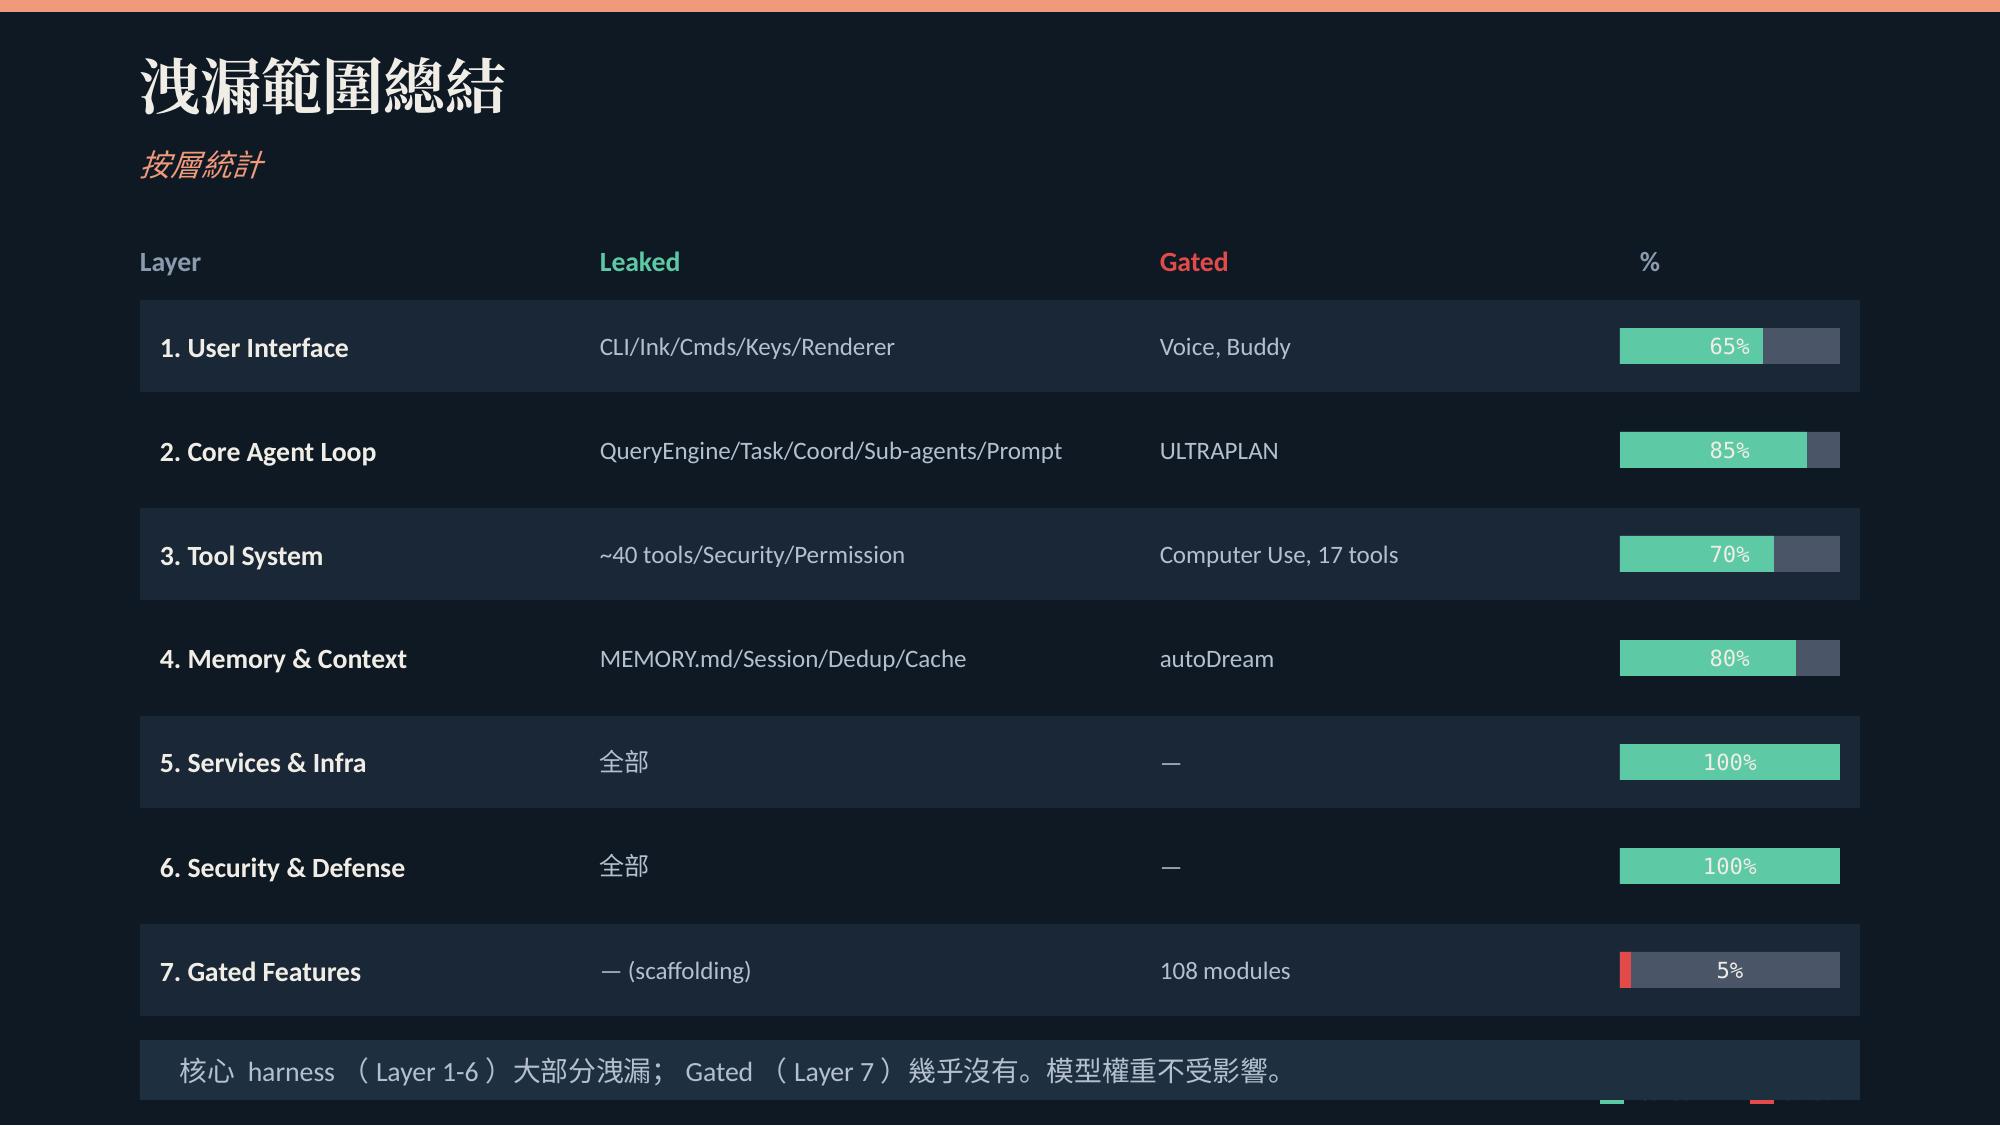This screenshot has width=2000, height=1126.
Task: Select the row label 5. Services & Infra
Action: (263, 763)
